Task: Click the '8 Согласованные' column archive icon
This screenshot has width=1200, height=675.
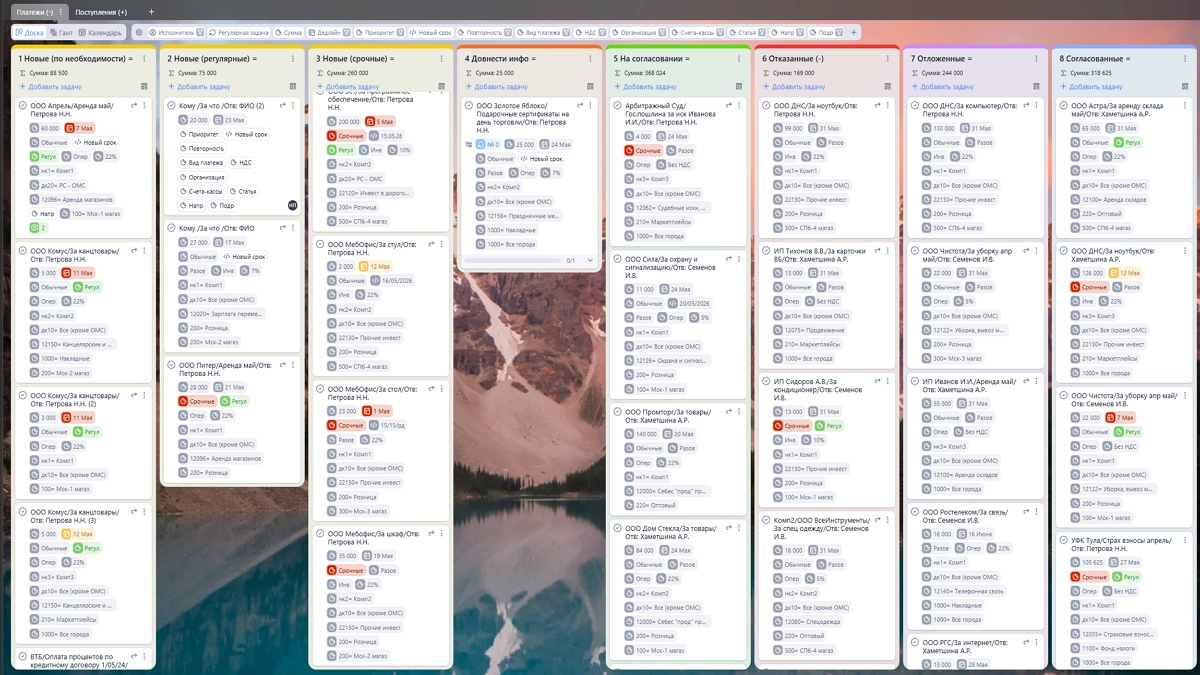Action: pos(1185,87)
